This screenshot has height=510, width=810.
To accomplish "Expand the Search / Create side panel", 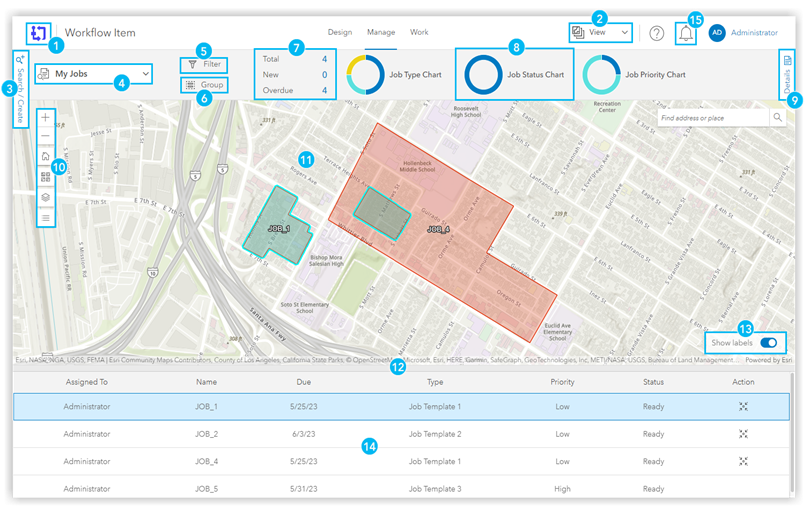I will [19, 90].
